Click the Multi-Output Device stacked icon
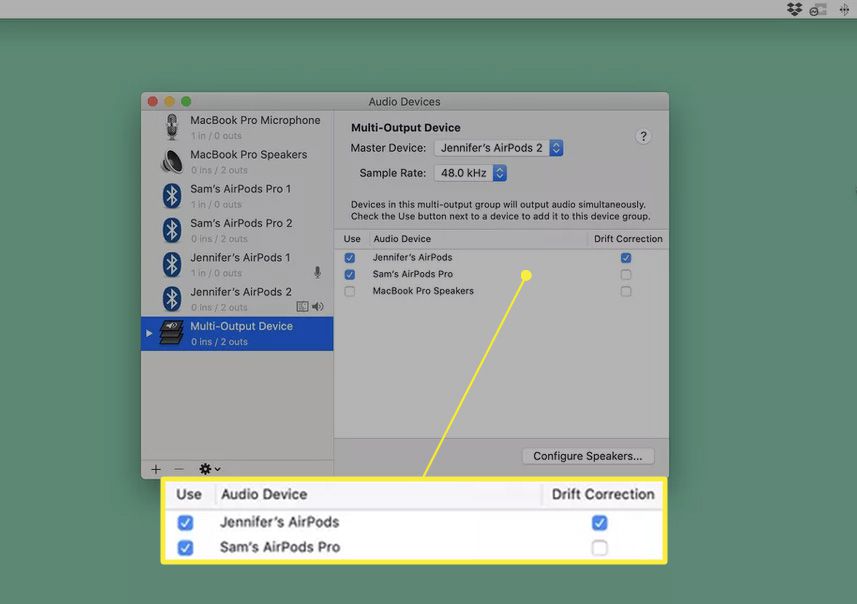This screenshot has height=604, width=857. (171, 333)
